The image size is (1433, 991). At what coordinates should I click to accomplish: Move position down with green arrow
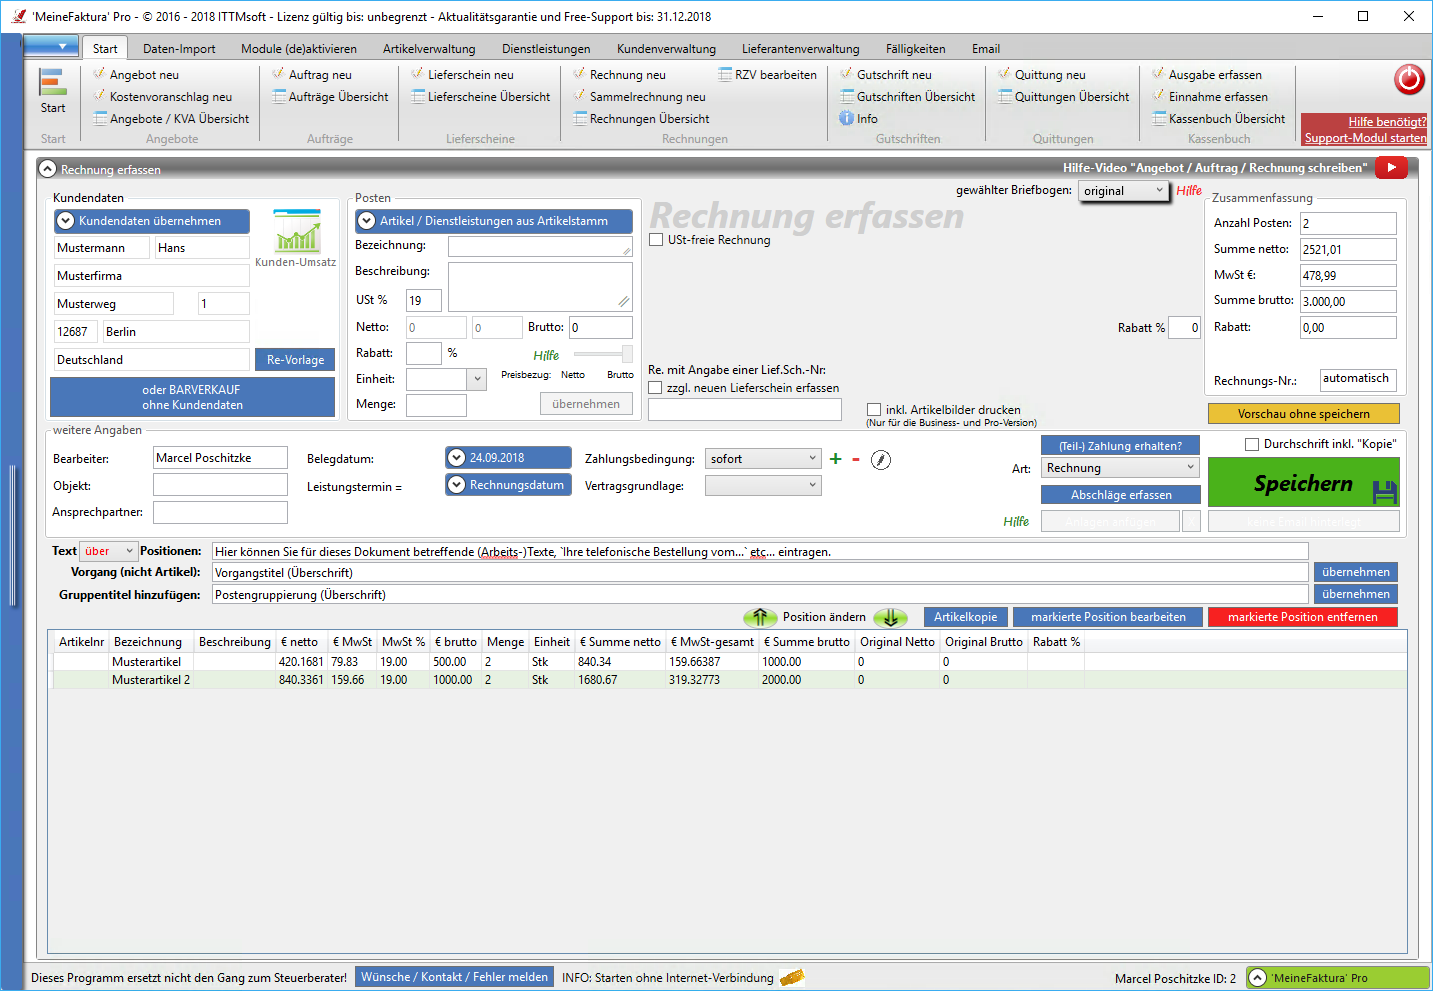pos(890,617)
